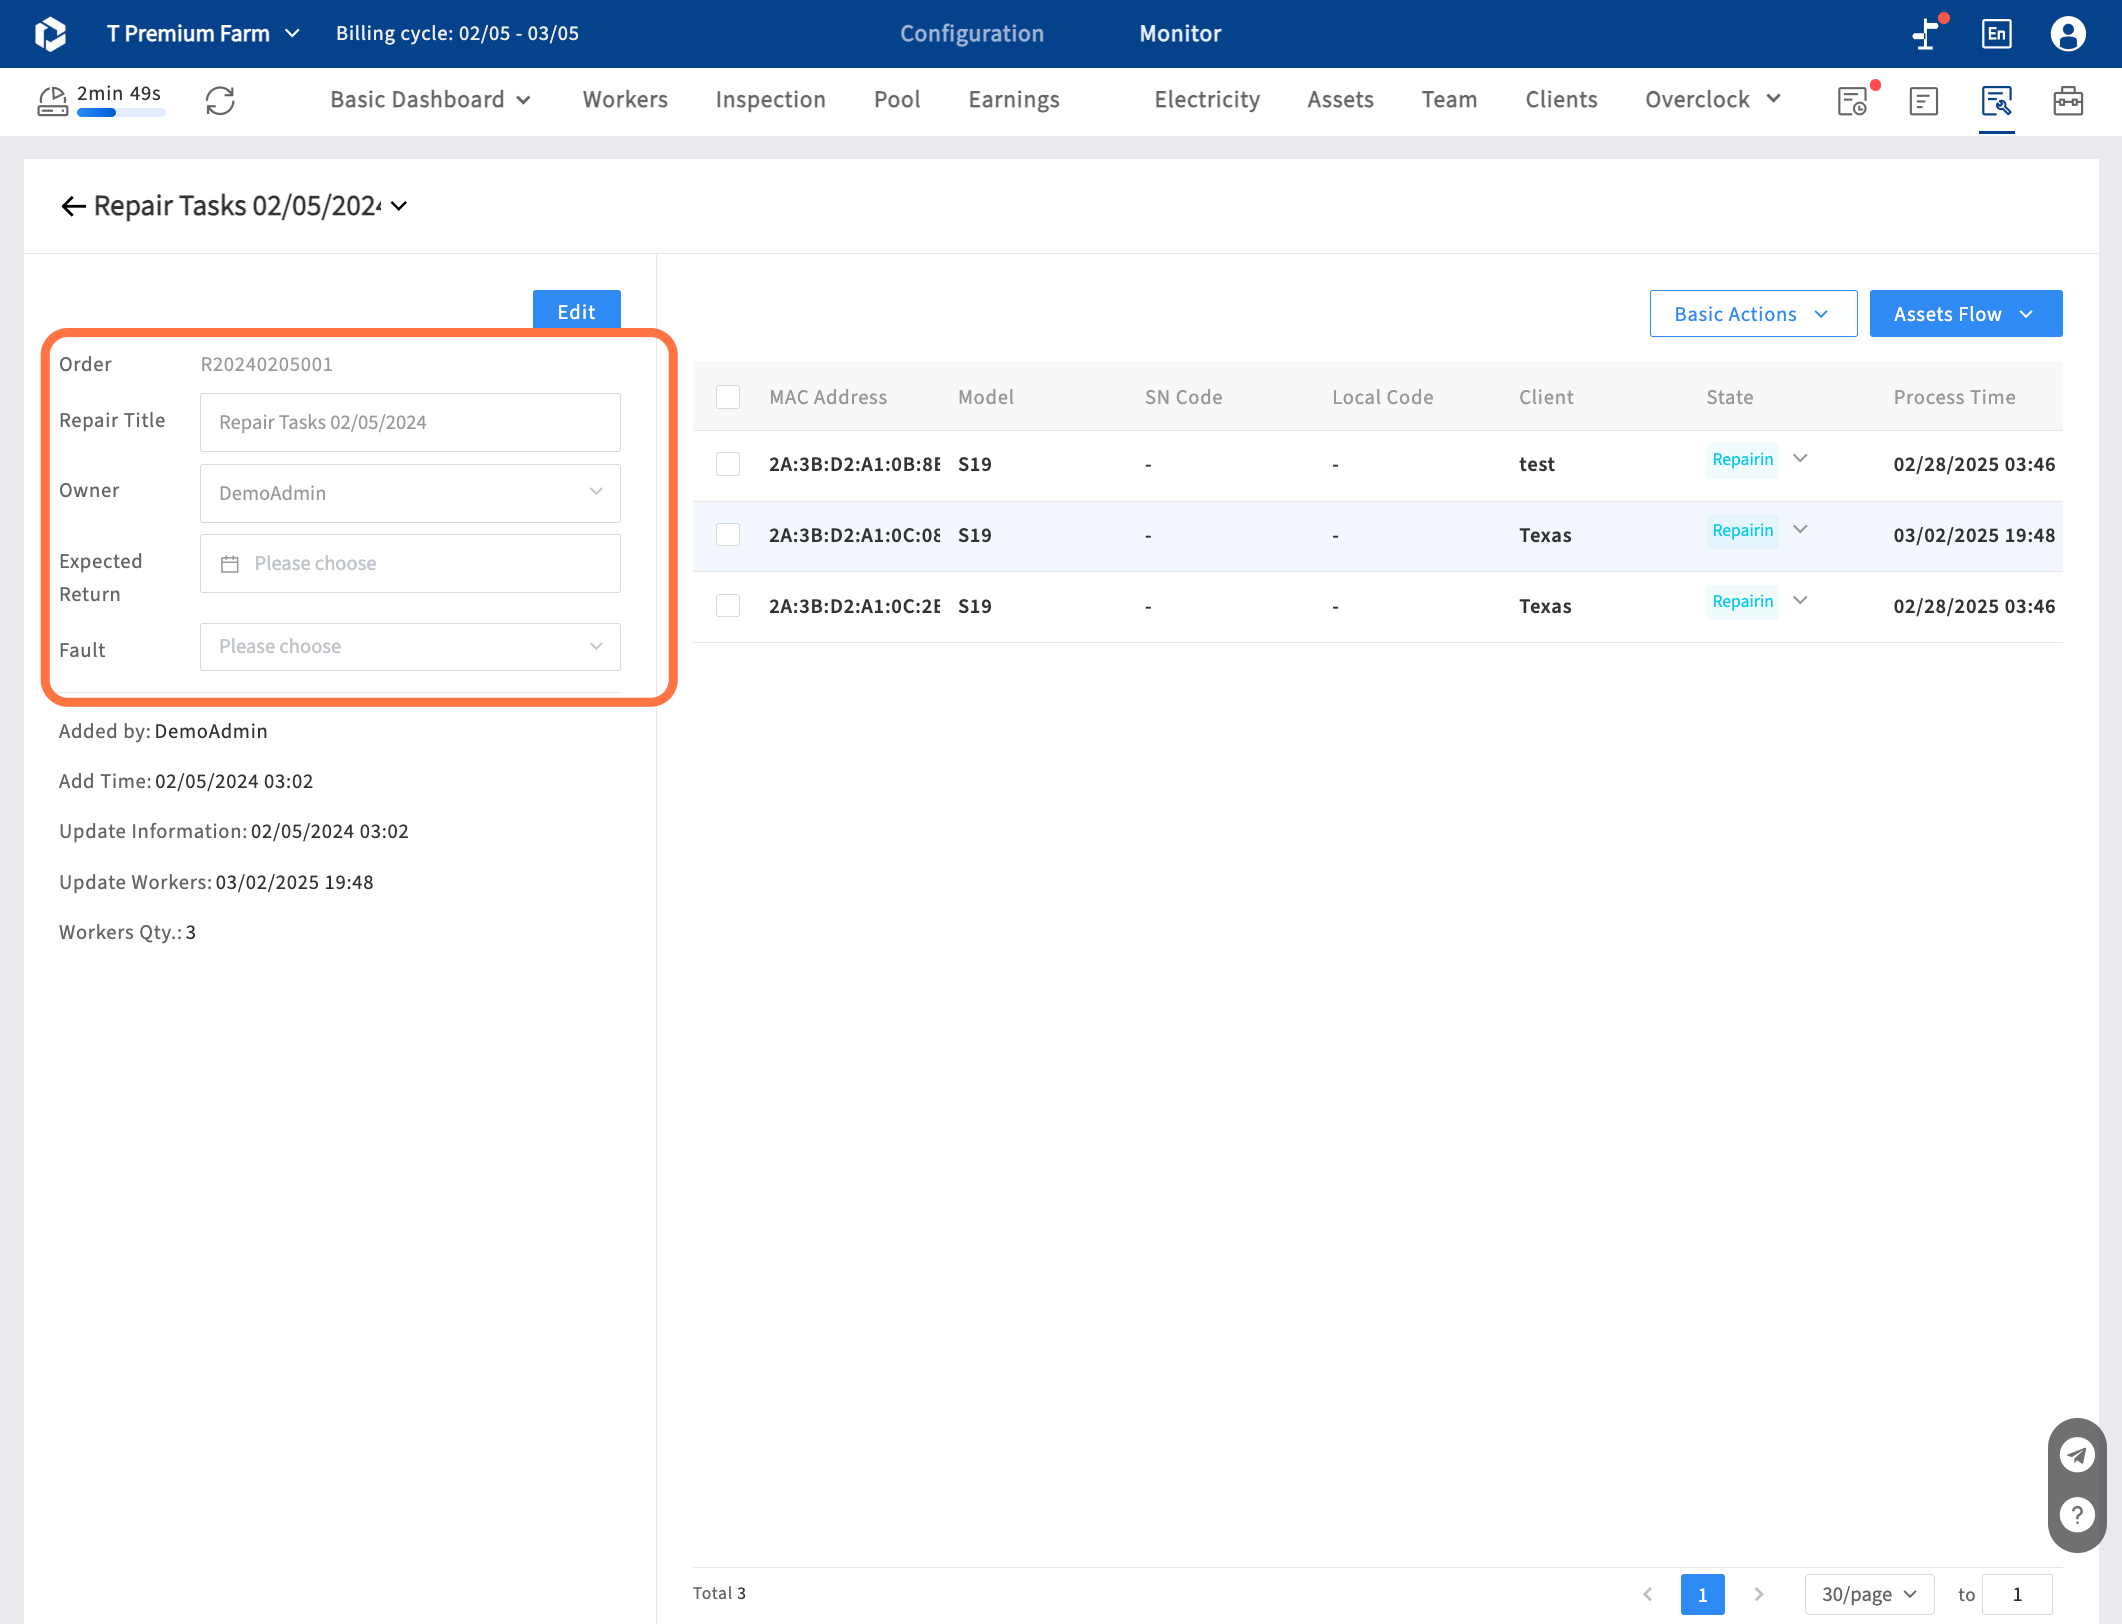Screen dimensions: 2122x1624
Task: Switch to the Monitor tab
Action: pos(1180,34)
